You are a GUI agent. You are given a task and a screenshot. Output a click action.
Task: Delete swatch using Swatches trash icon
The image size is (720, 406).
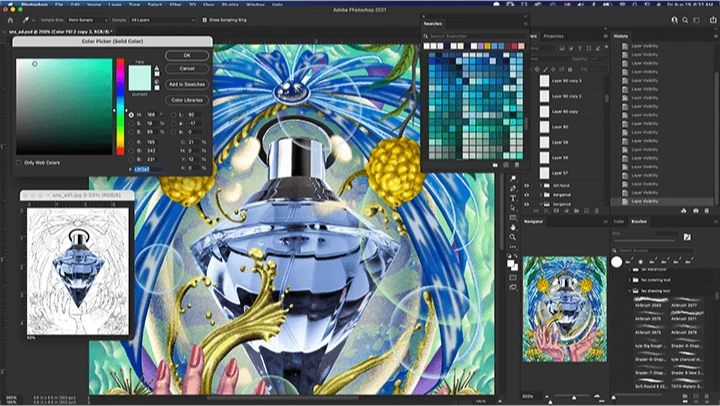coord(517,165)
